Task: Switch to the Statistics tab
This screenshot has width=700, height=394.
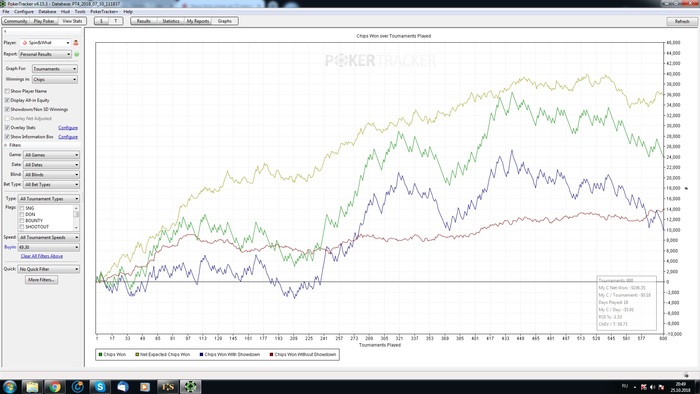Action: [171, 21]
